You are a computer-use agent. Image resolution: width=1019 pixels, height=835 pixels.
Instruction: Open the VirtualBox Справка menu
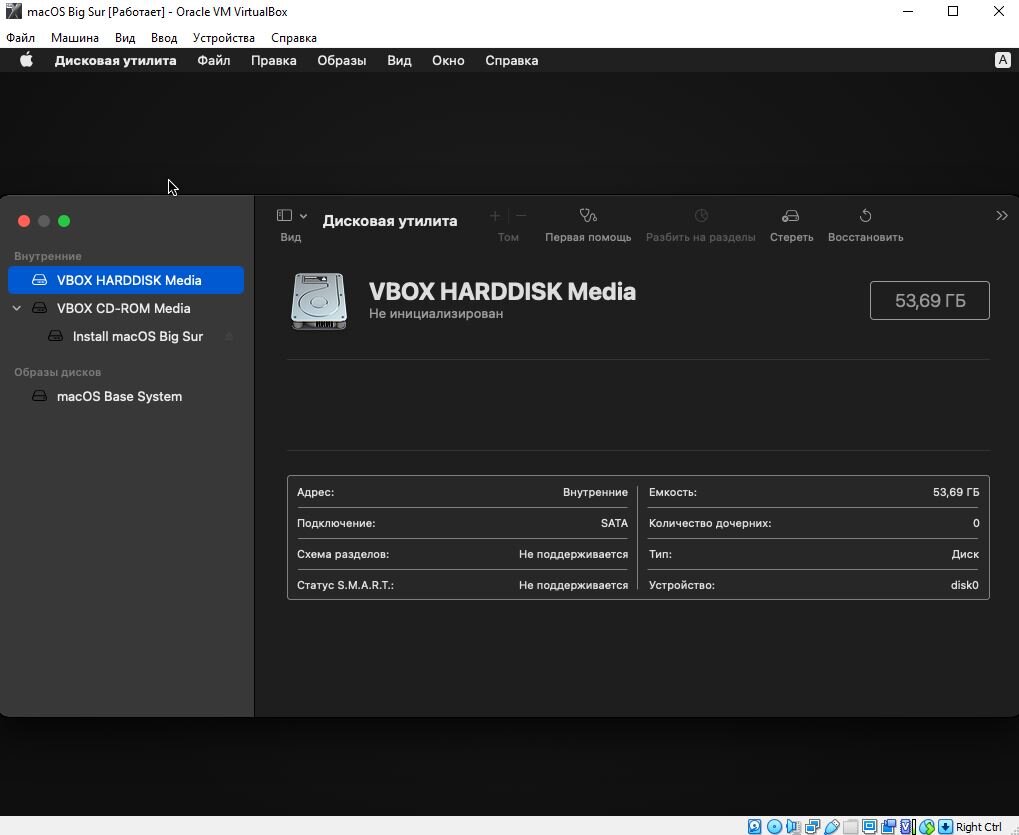294,38
